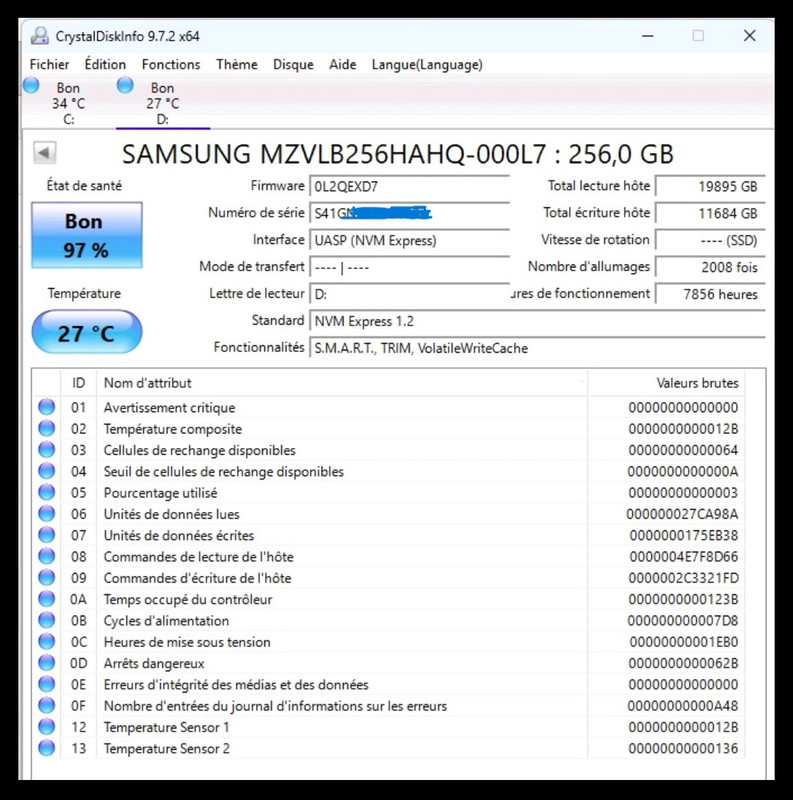Viewport: 793px width, 800px height.
Task: Click the Fonctionnalités field with S.M.A.R.T., TRIM
Action: coord(537,348)
